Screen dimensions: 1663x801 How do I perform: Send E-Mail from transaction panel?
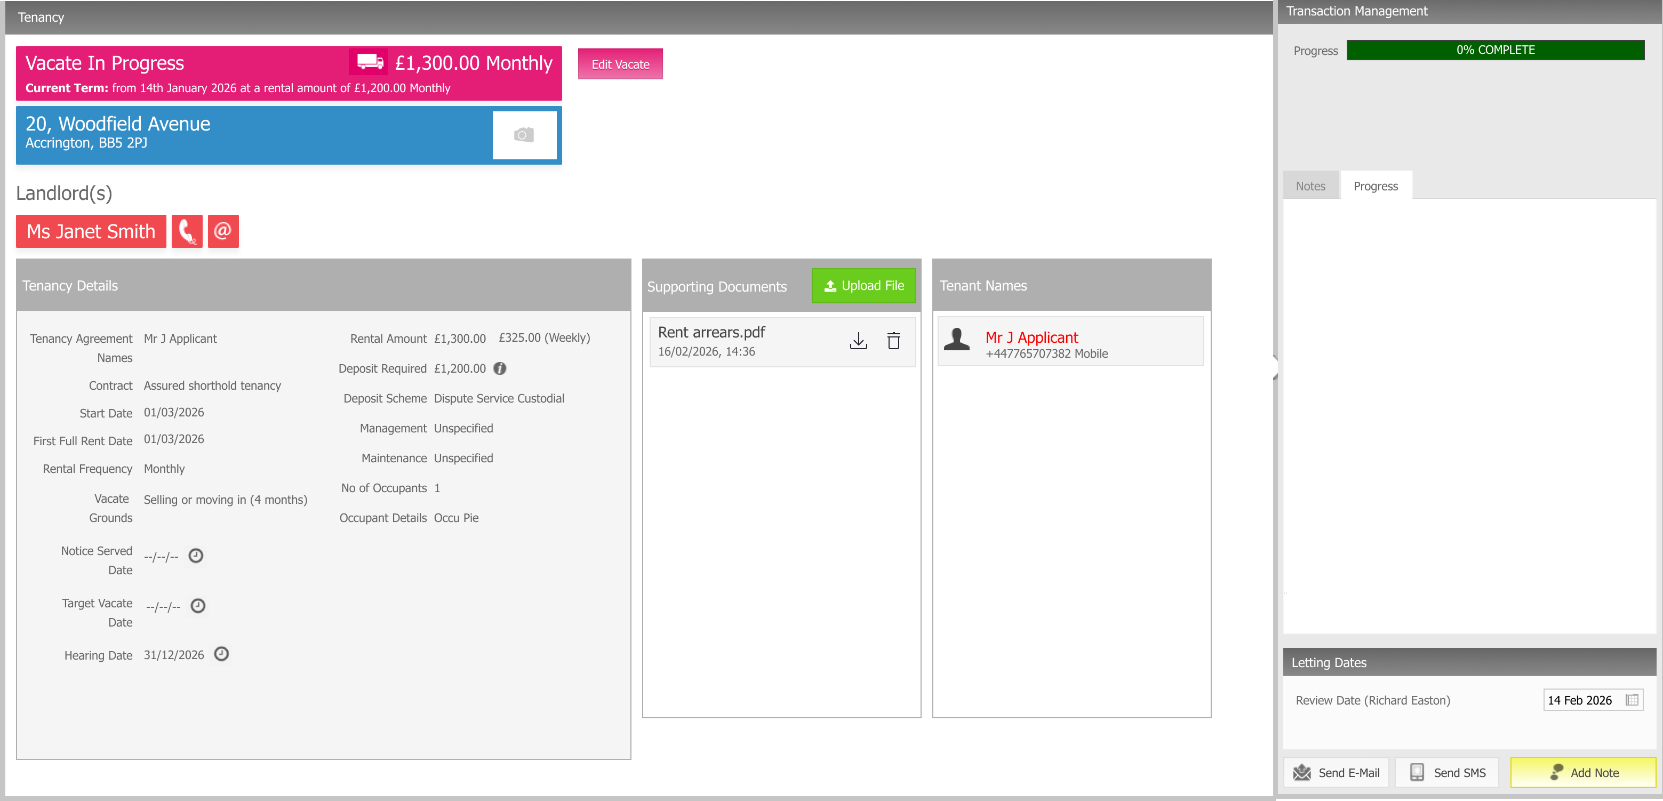click(1336, 773)
